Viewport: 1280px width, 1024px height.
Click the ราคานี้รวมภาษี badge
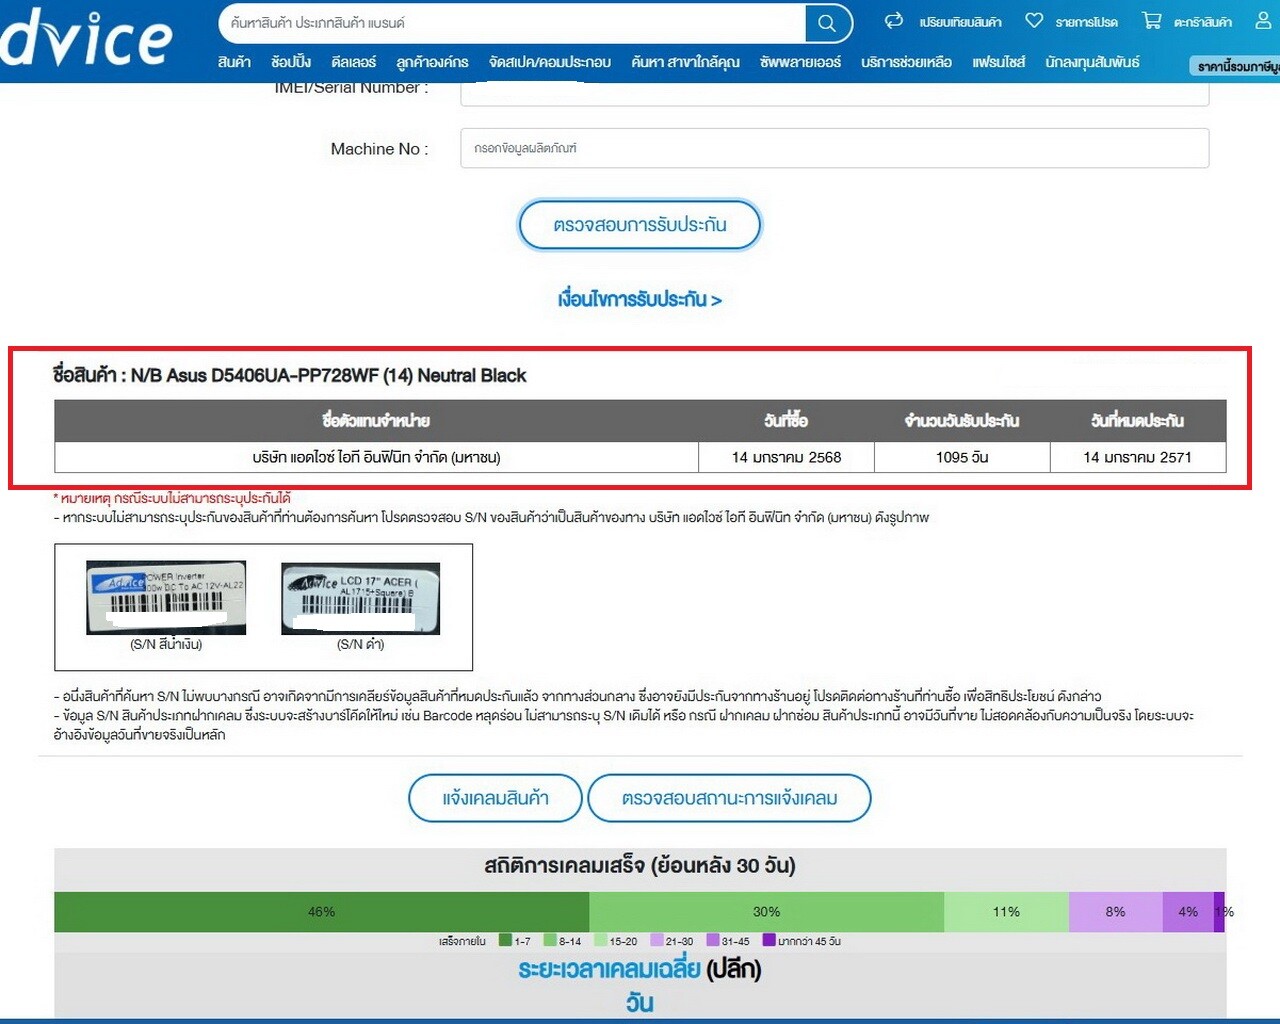[1235, 67]
